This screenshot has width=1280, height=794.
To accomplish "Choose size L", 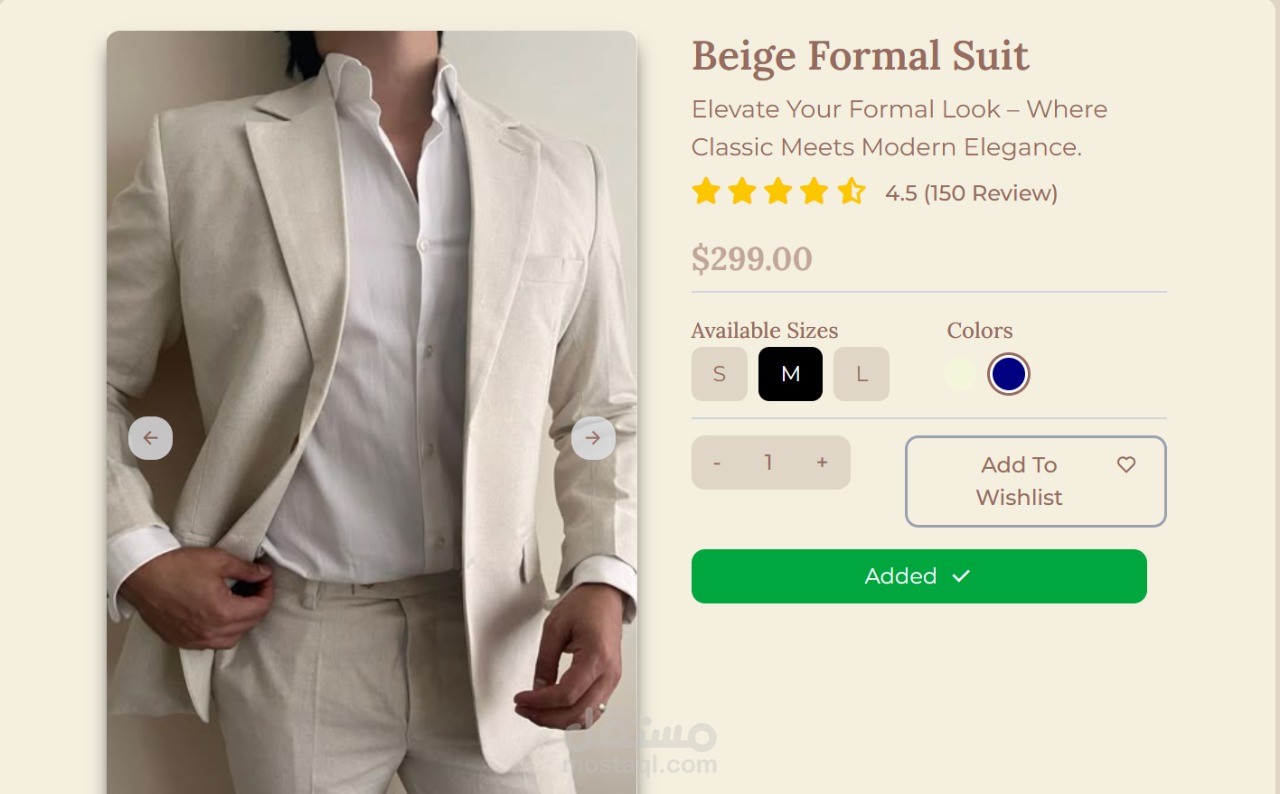I will (861, 374).
